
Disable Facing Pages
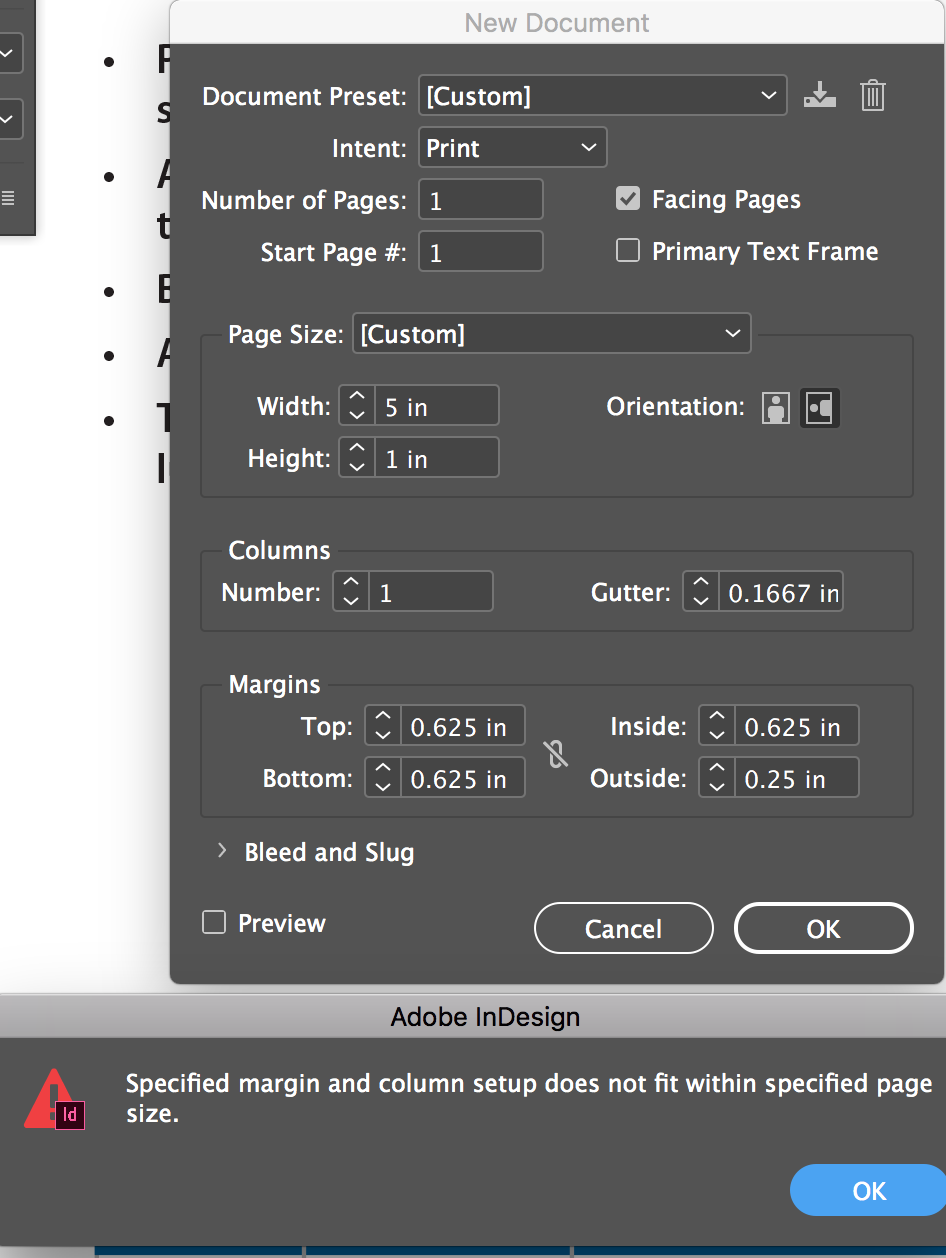[627, 198]
